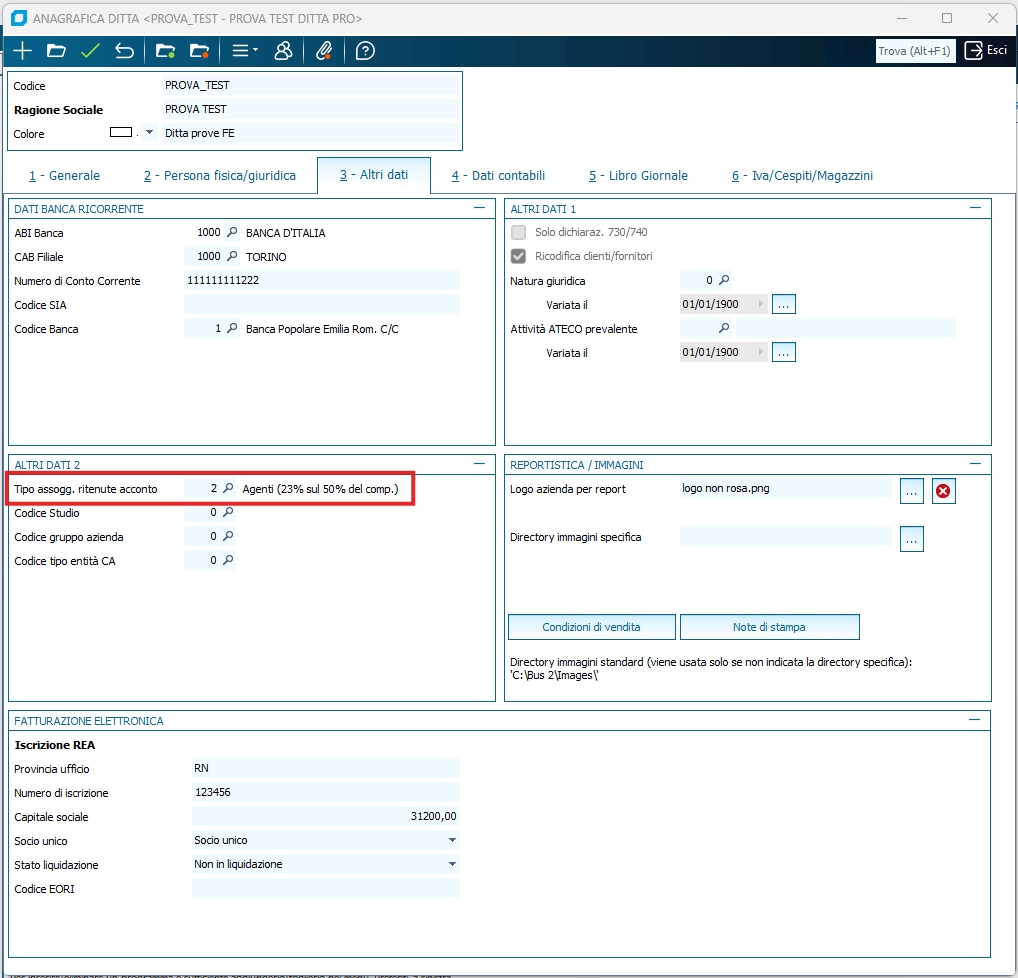
Task: Toggle the Ricodifica clienti/fornitori checkbox
Action: tap(519, 256)
